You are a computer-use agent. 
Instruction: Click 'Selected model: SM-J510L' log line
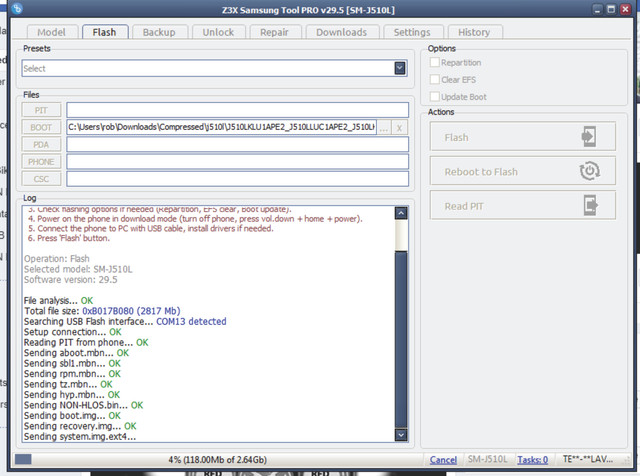click(x=78, y=269)
